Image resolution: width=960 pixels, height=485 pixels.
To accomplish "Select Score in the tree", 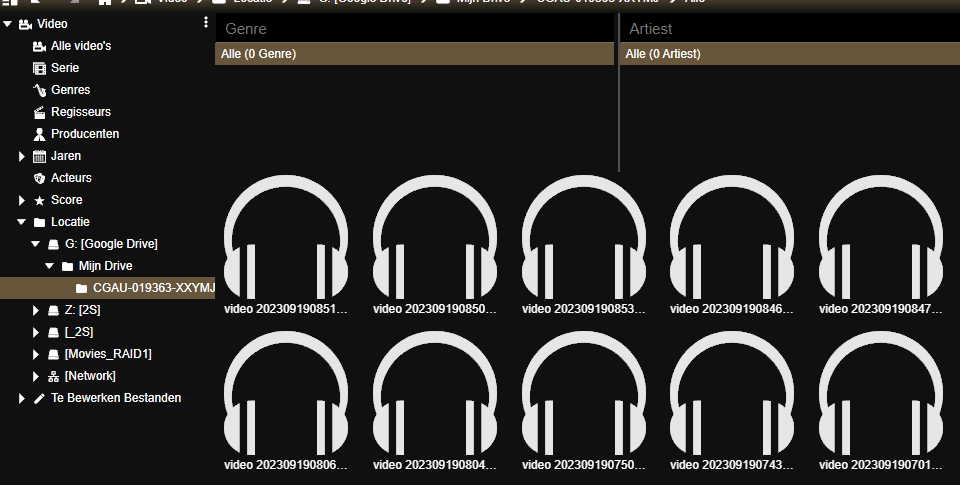I will point(67,200).
